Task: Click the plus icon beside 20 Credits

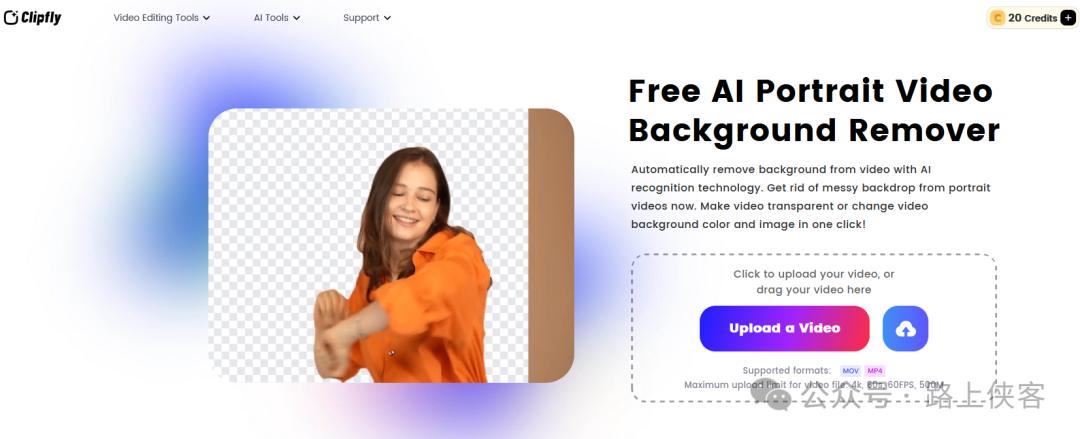Action: pos(1068,18)
